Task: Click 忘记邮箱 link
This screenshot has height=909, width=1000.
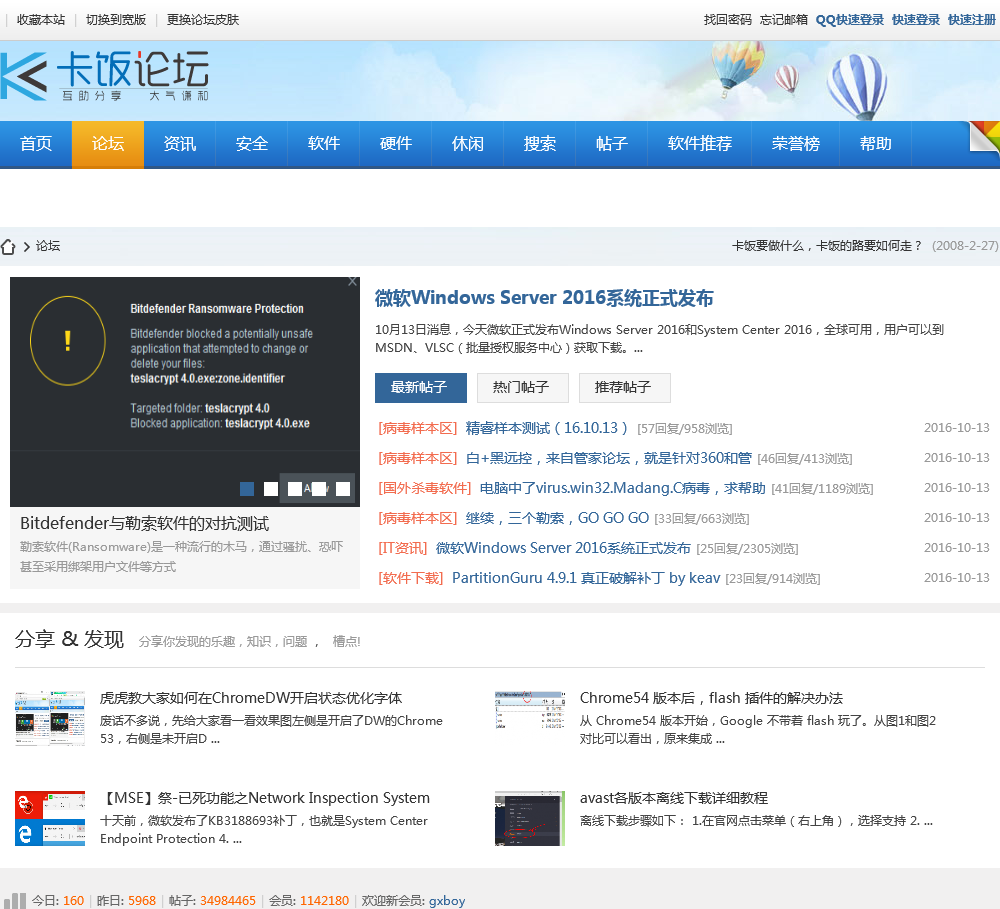Action: click(784, 20)
